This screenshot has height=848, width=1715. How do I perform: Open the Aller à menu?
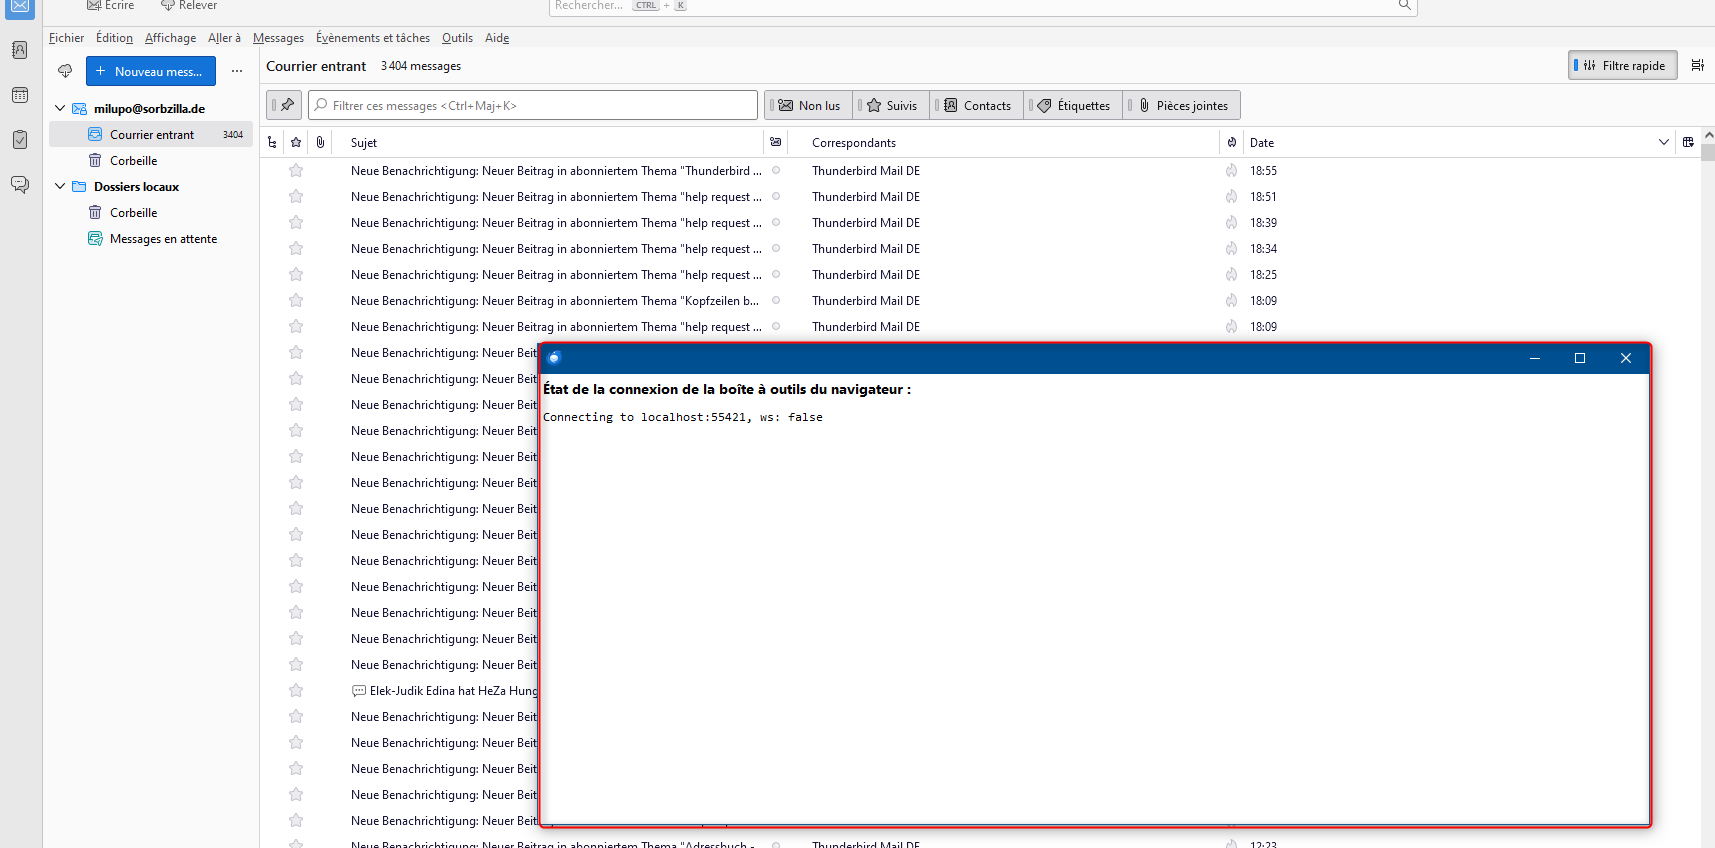(x=224, y=38)
